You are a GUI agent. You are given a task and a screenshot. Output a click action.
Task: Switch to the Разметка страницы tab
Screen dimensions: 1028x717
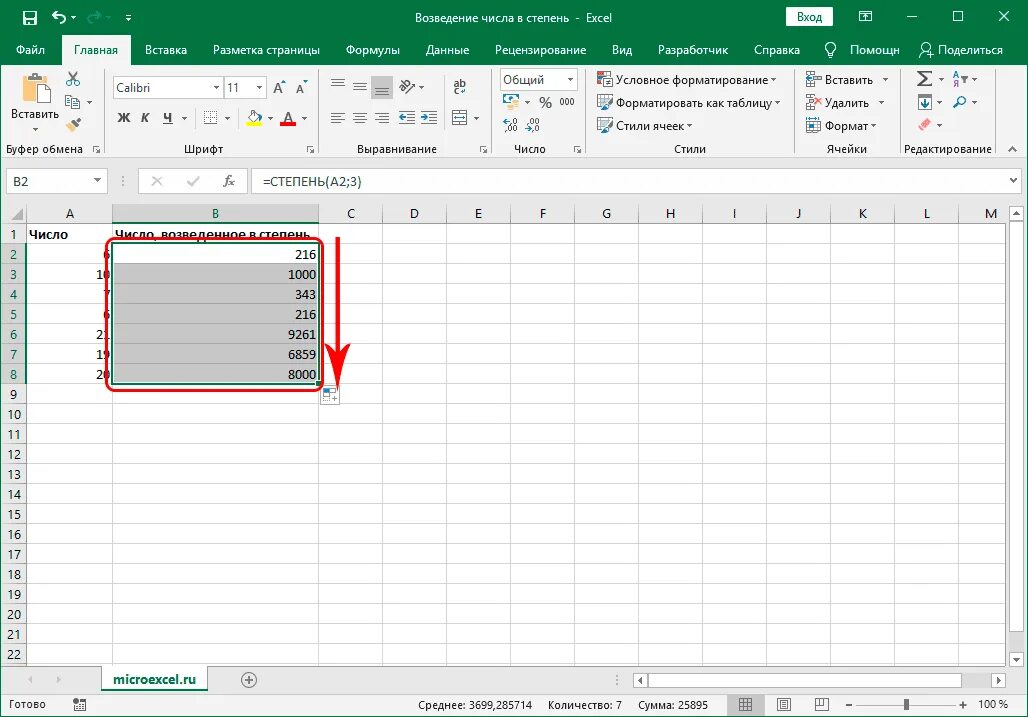(x=266, y=50)
